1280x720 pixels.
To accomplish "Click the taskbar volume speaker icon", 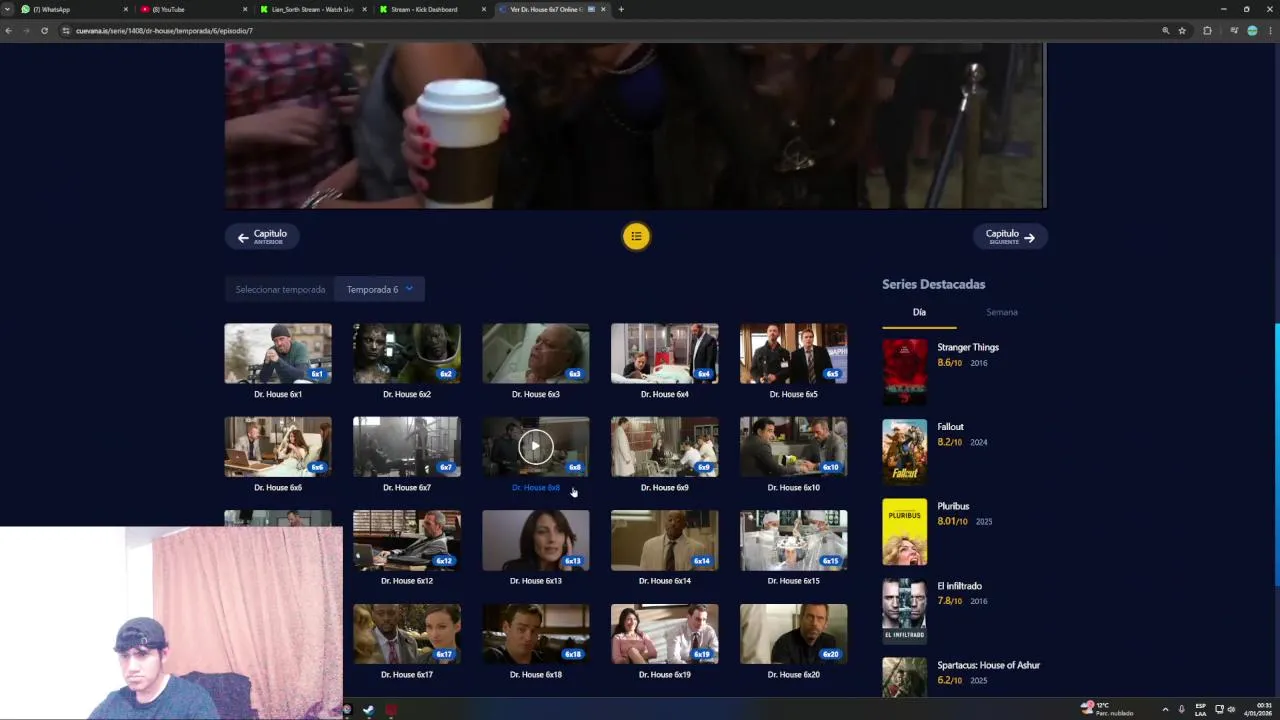I will pyautogui.click(x=1231, y=709).
